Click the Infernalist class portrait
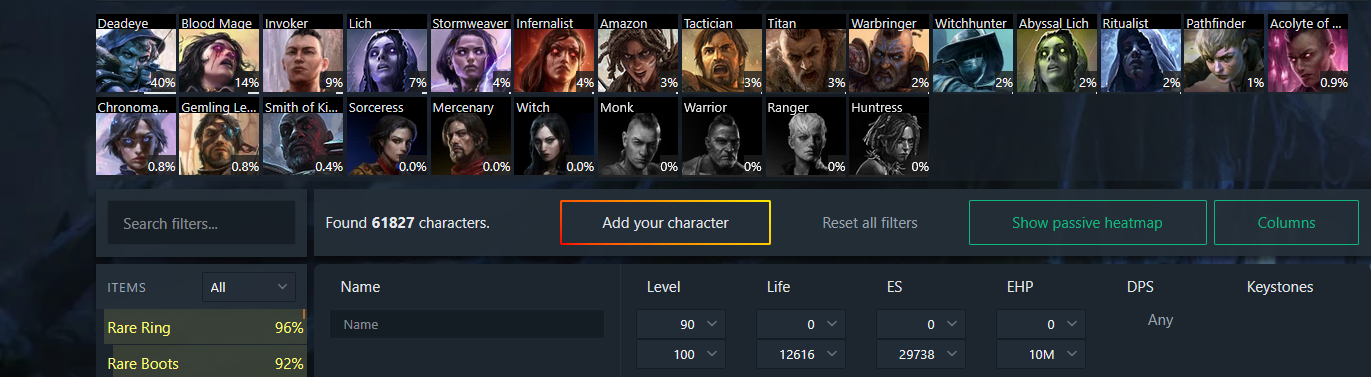This screenshot has width=1371, height=377. 555,54
